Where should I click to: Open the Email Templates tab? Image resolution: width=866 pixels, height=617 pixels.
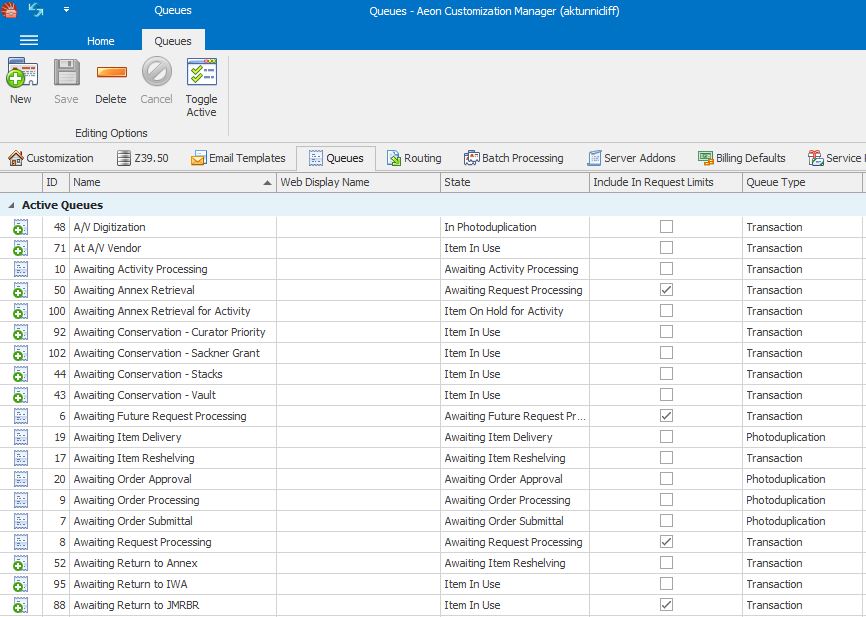click(x=238, y=158)
